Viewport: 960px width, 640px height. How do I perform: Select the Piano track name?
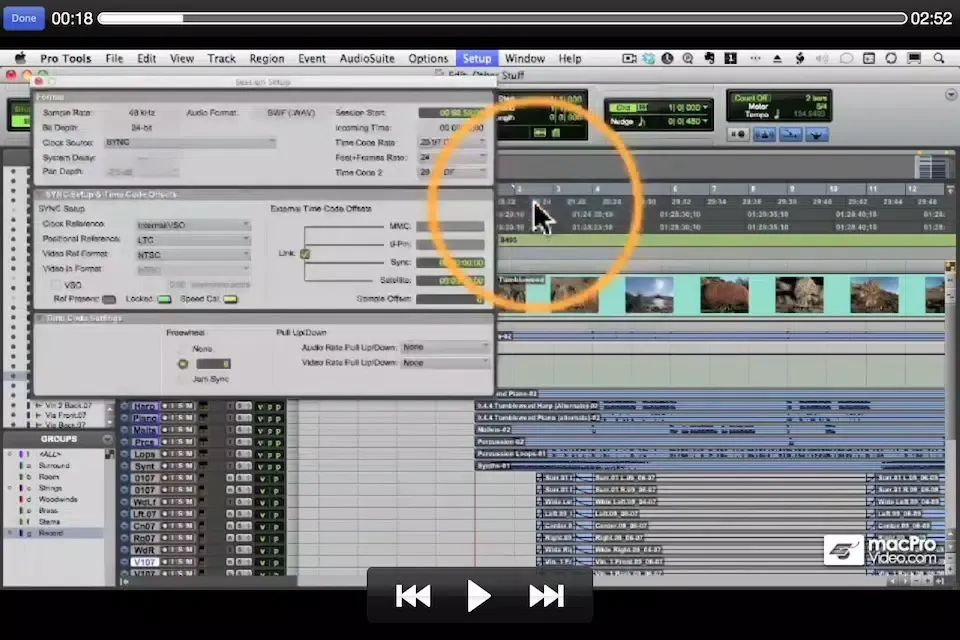[144, 418]
